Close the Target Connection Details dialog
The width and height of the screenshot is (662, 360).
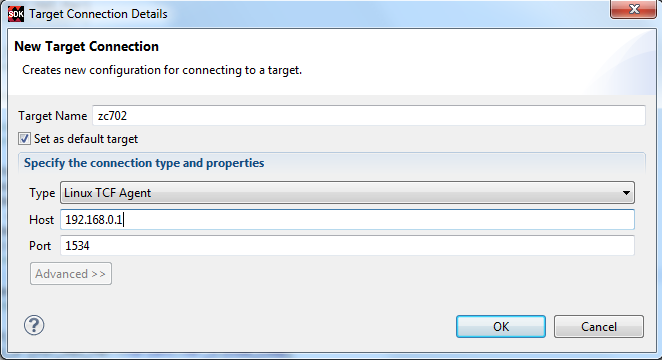[x=633, y=9]
